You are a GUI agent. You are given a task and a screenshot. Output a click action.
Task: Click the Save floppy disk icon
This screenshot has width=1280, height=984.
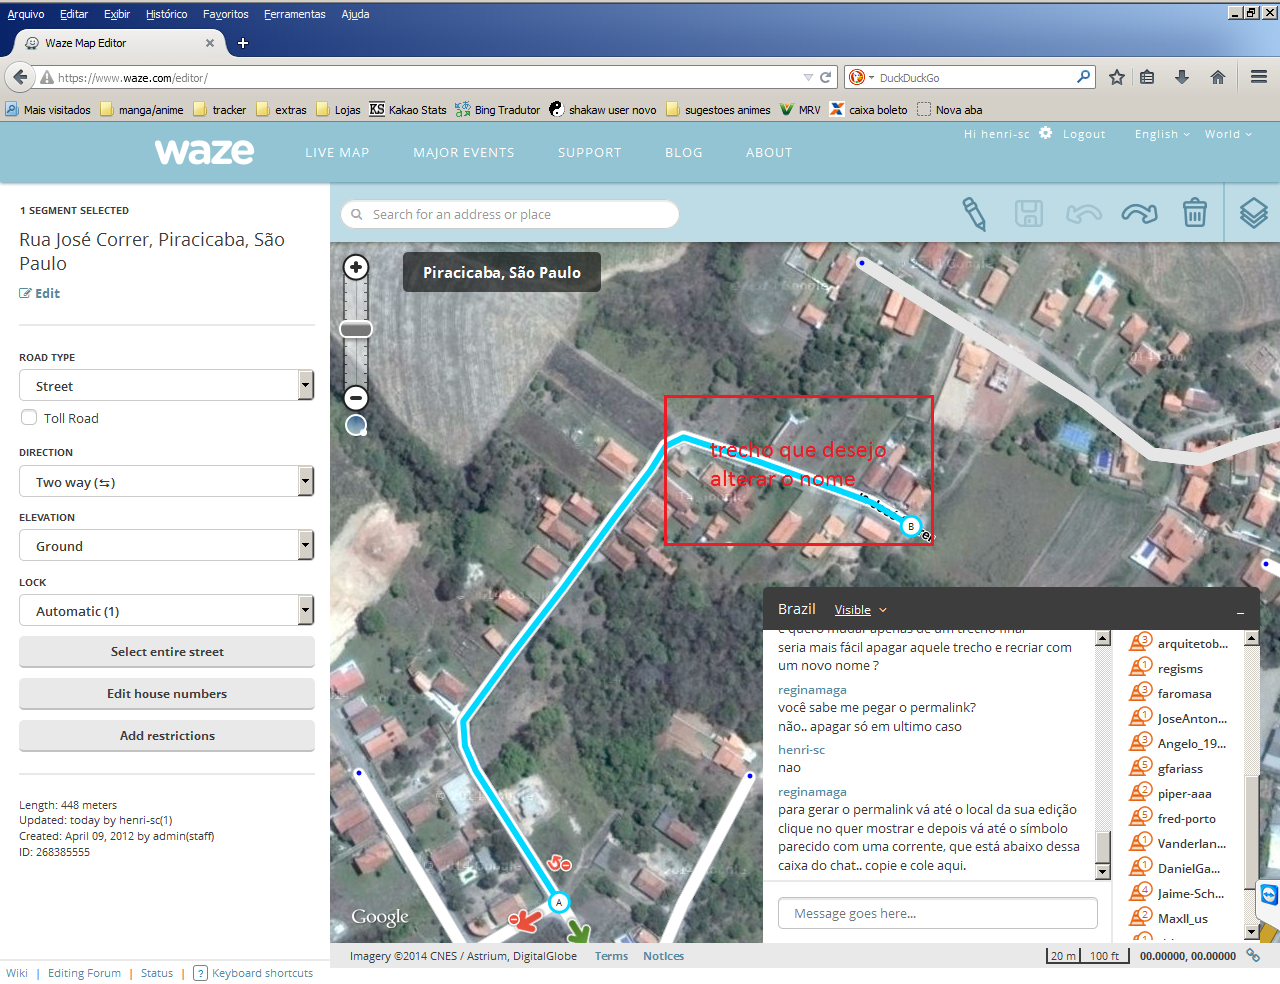(1029, 213)
